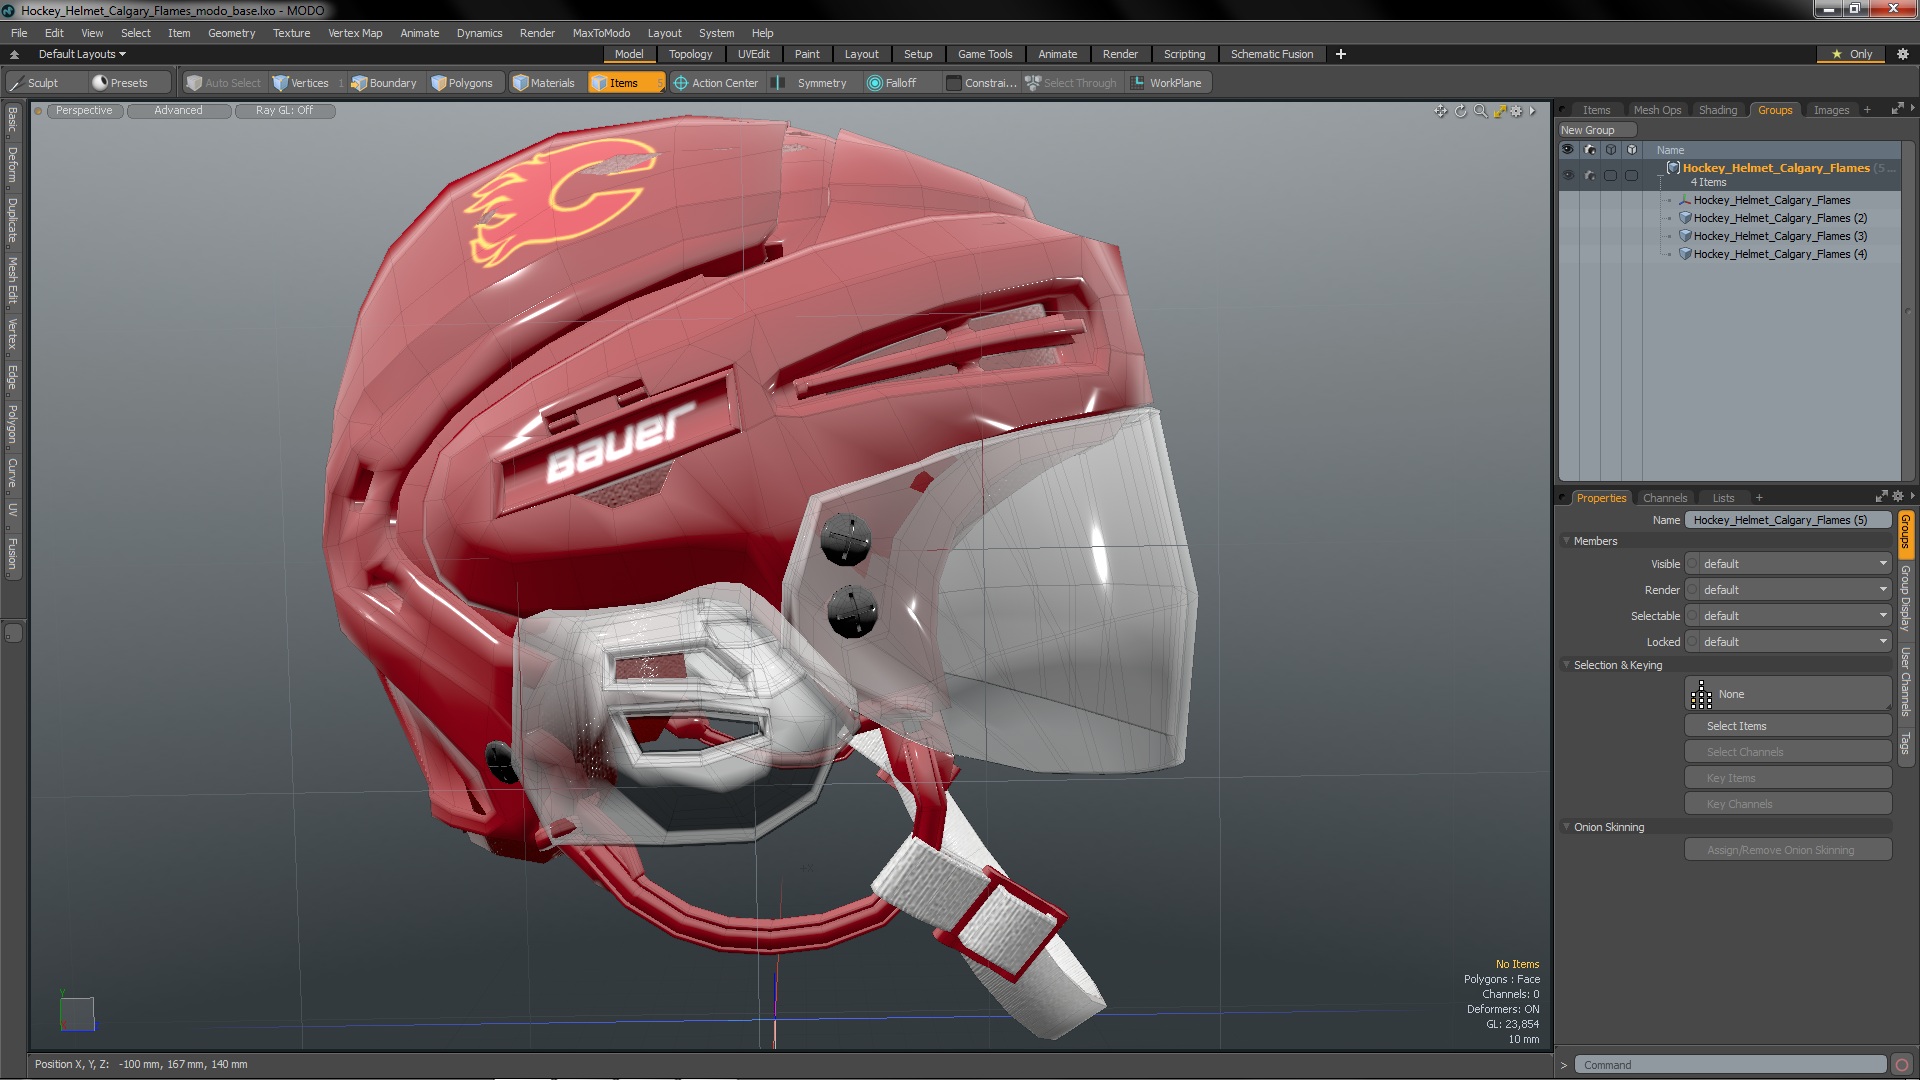Screen dimensions: 1920x1080
Task: Click the Select Items button
Action: pyautogui.click(x=1787, y=726)
